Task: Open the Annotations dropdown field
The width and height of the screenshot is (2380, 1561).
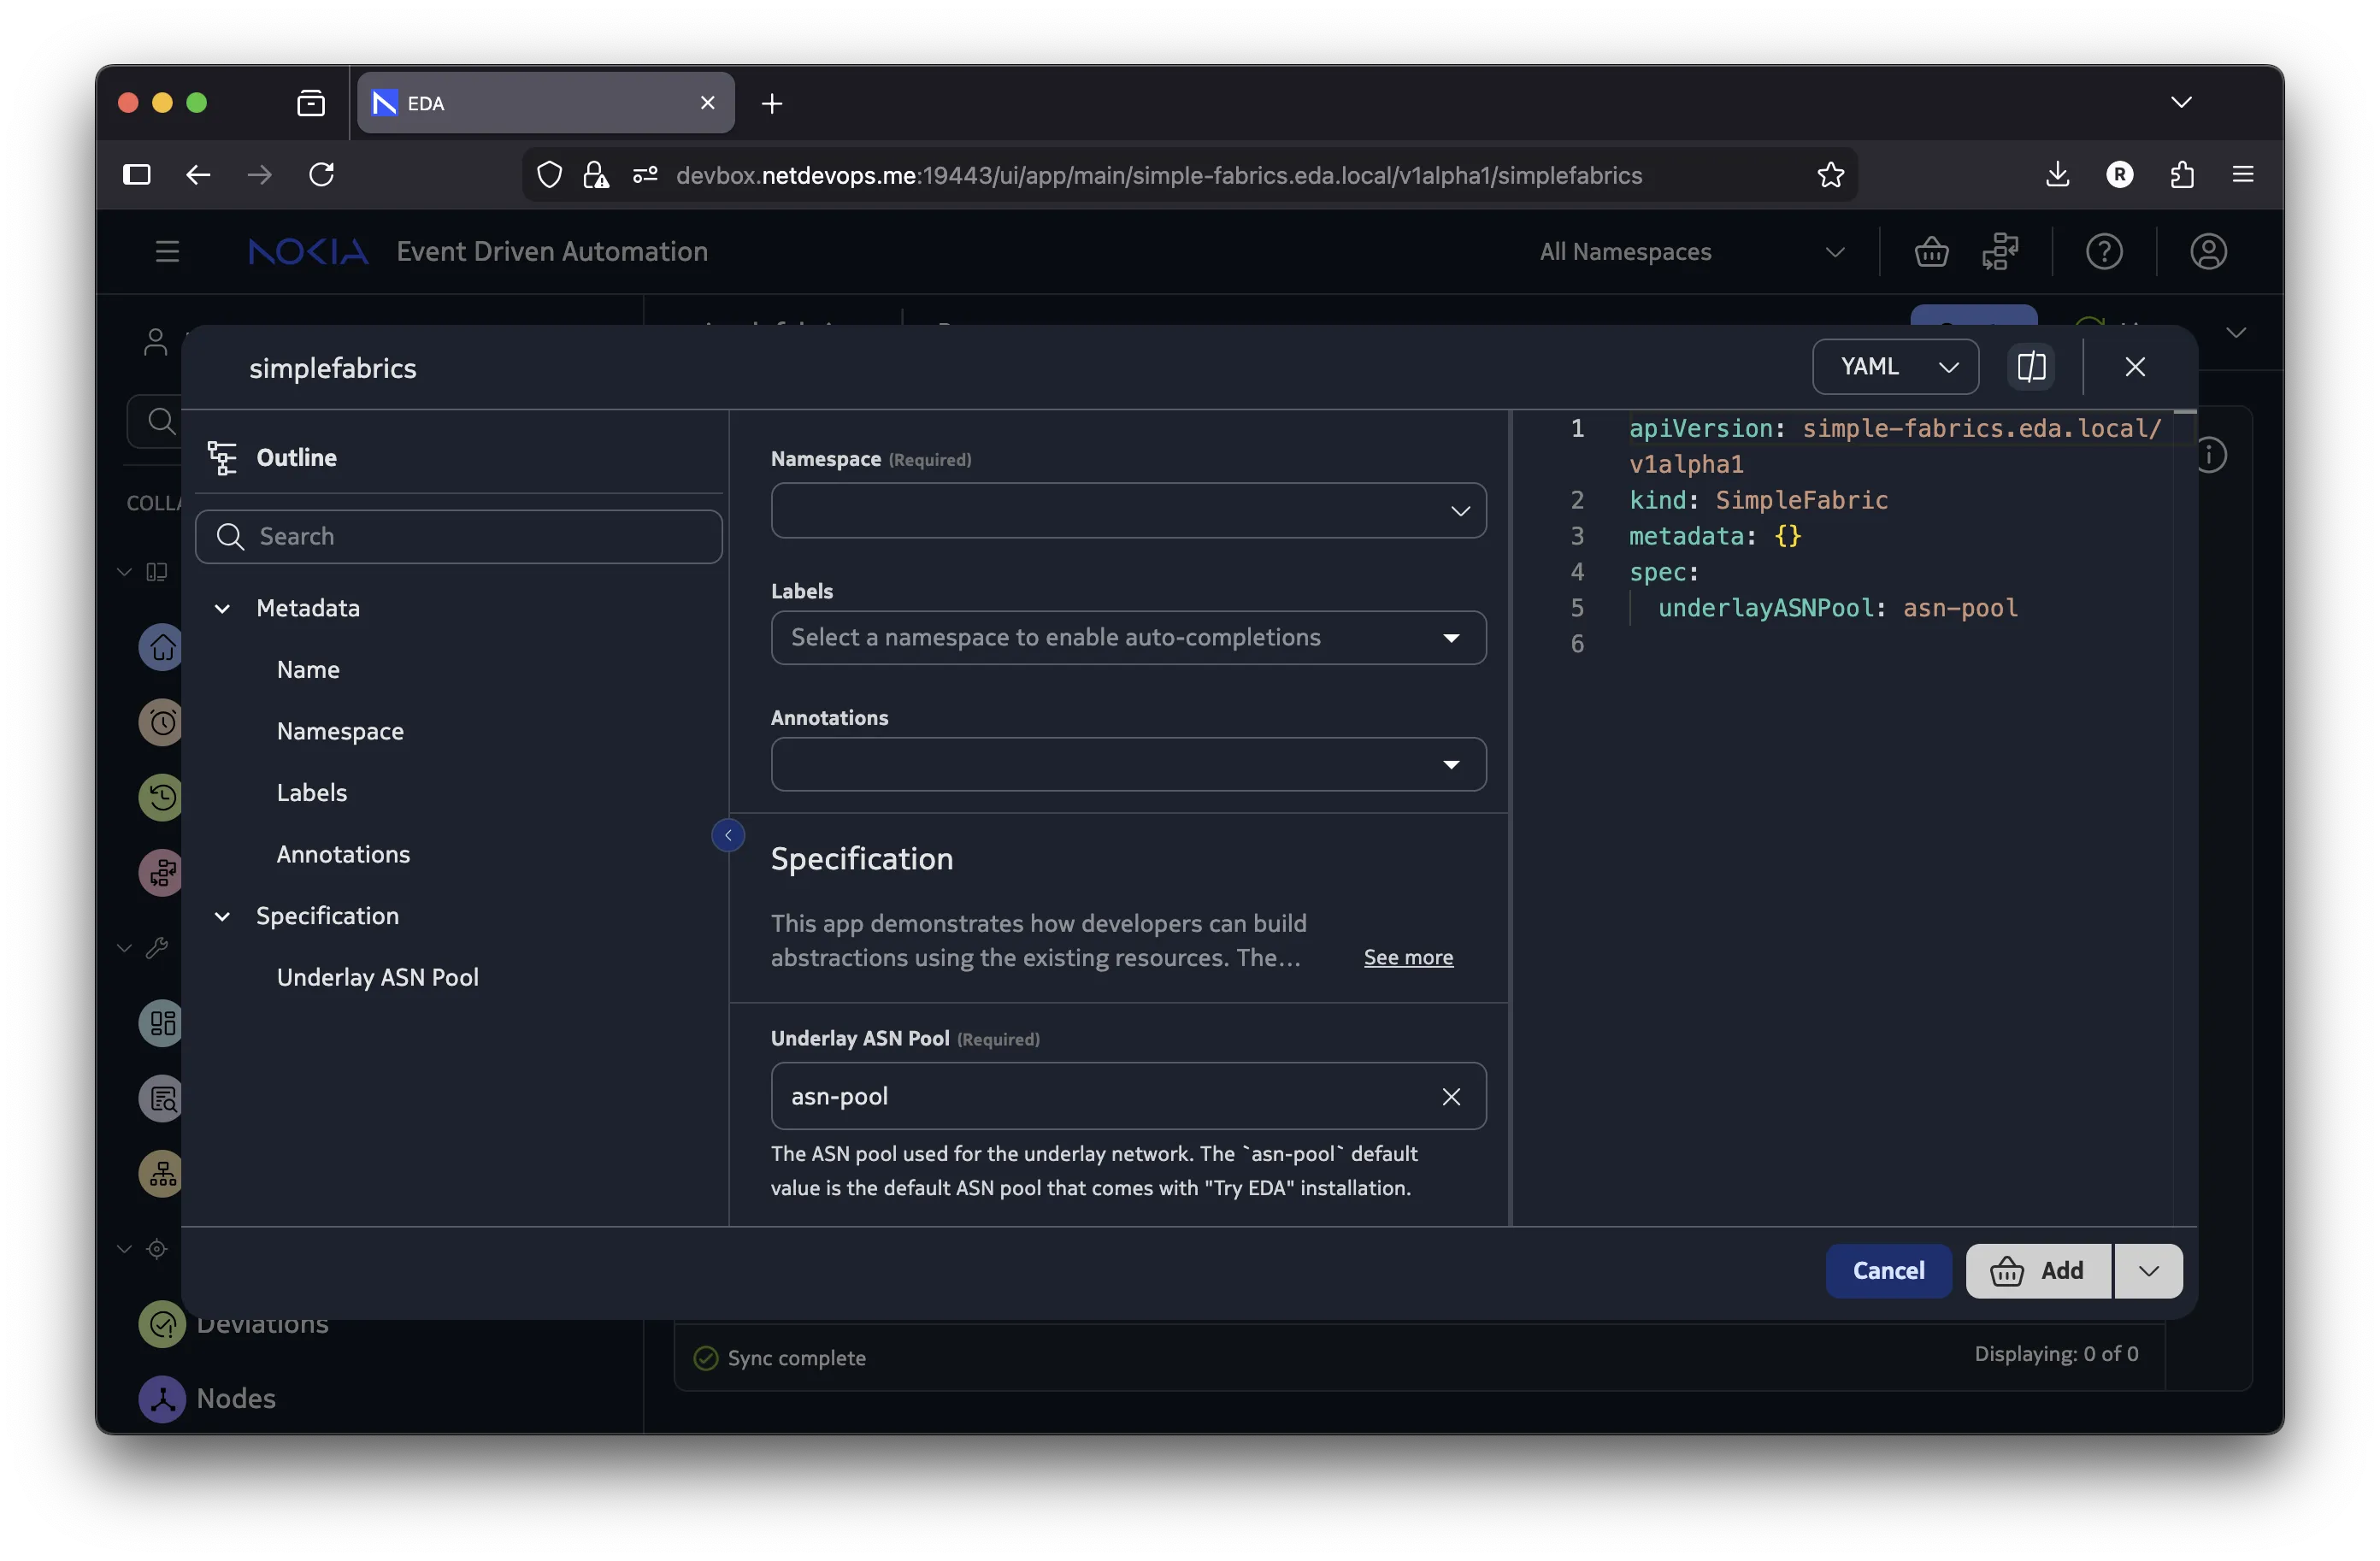Action: click(1128, 765)
